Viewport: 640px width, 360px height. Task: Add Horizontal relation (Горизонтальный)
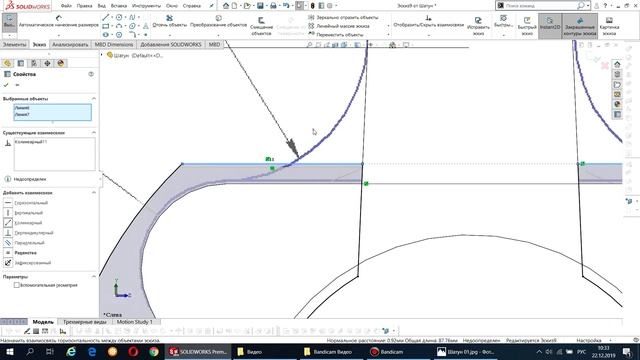pyautogui.click(x=27, y=203)
